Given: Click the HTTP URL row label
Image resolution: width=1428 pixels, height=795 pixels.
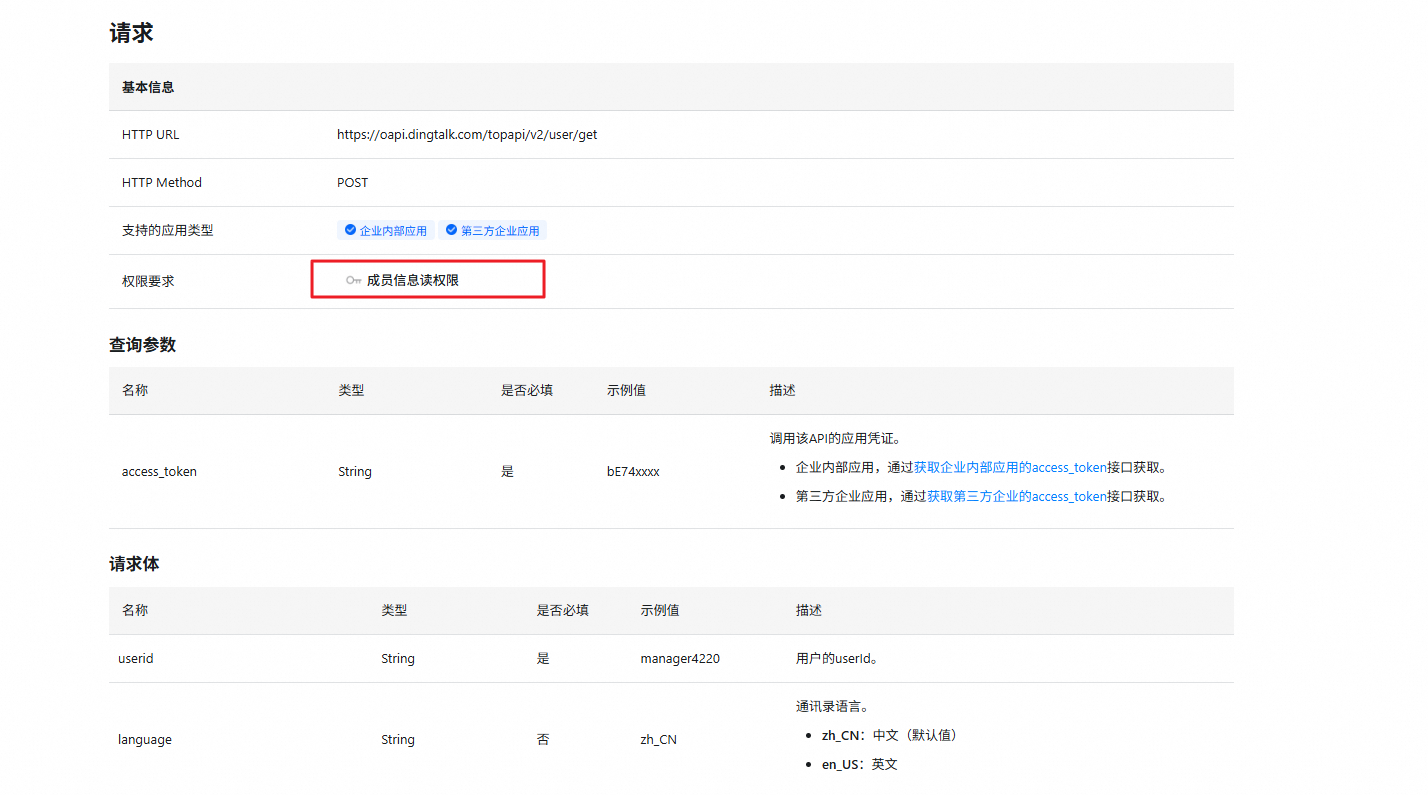Looking at the screenshot, I should pyautogui.click(x=151, y=134).
